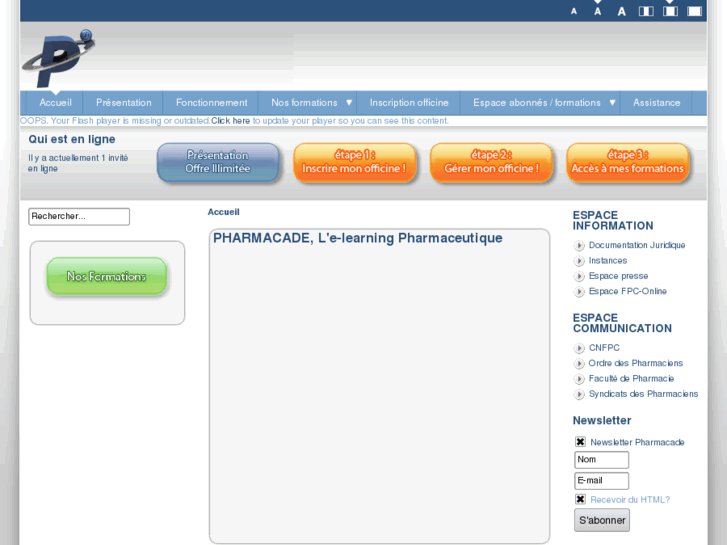727x545 pixels.
Task: Open the Ordre des Pharmaciens link
Action: 636,363
